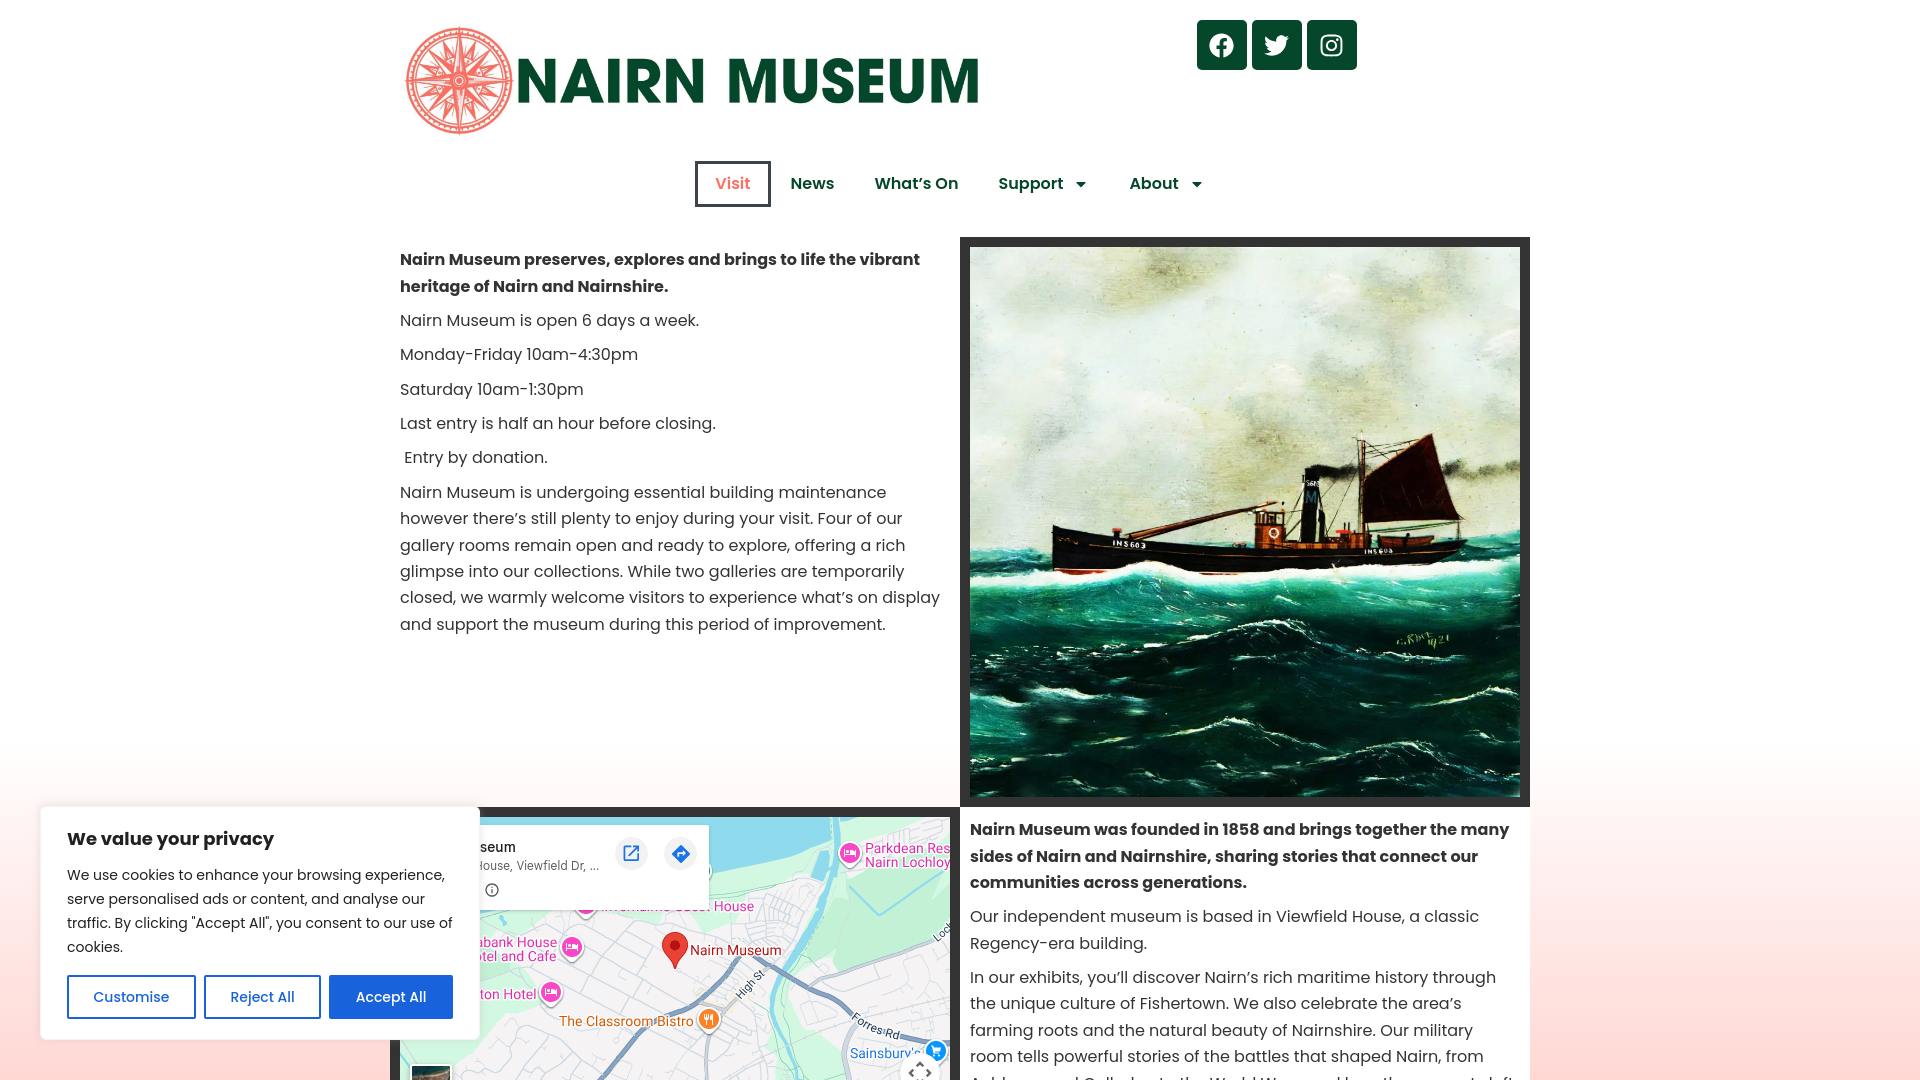Click the 'Nairn Museum' map label
The height and width of the screenshot is (1080, 1920).
coord(736,950)
